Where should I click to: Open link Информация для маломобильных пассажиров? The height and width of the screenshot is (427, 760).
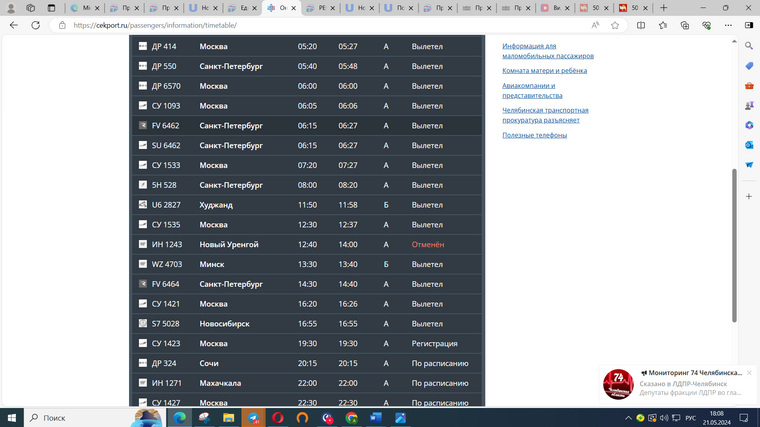click(548, 51)
